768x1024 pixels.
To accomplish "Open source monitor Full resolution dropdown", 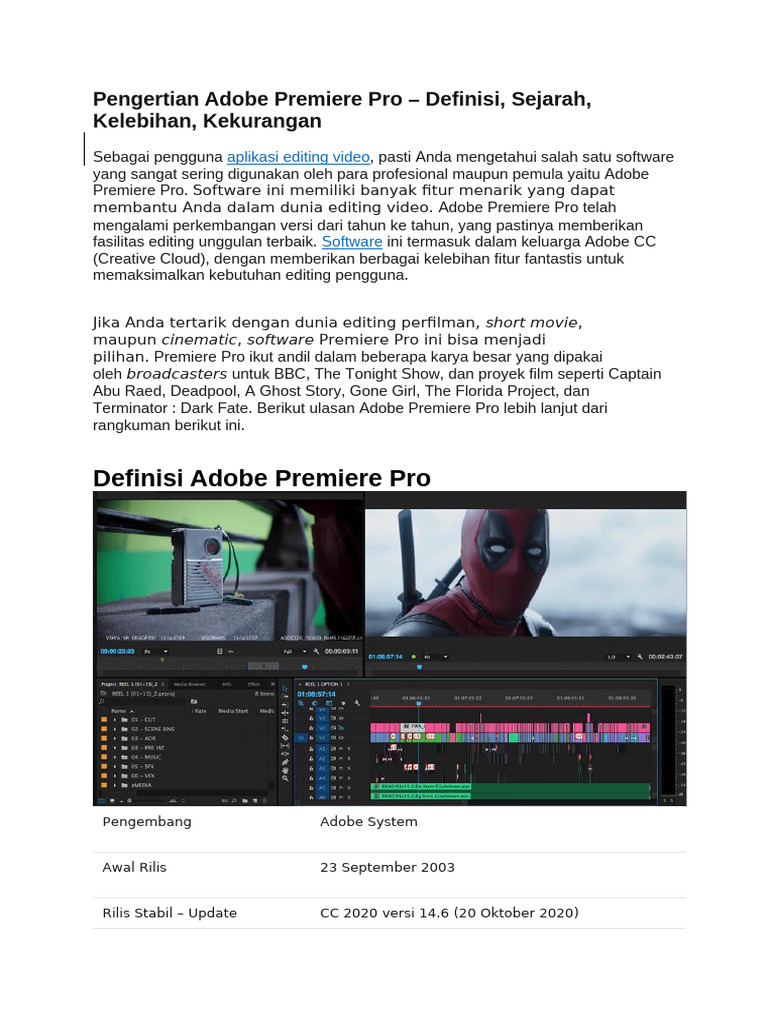I will [295, 651].
